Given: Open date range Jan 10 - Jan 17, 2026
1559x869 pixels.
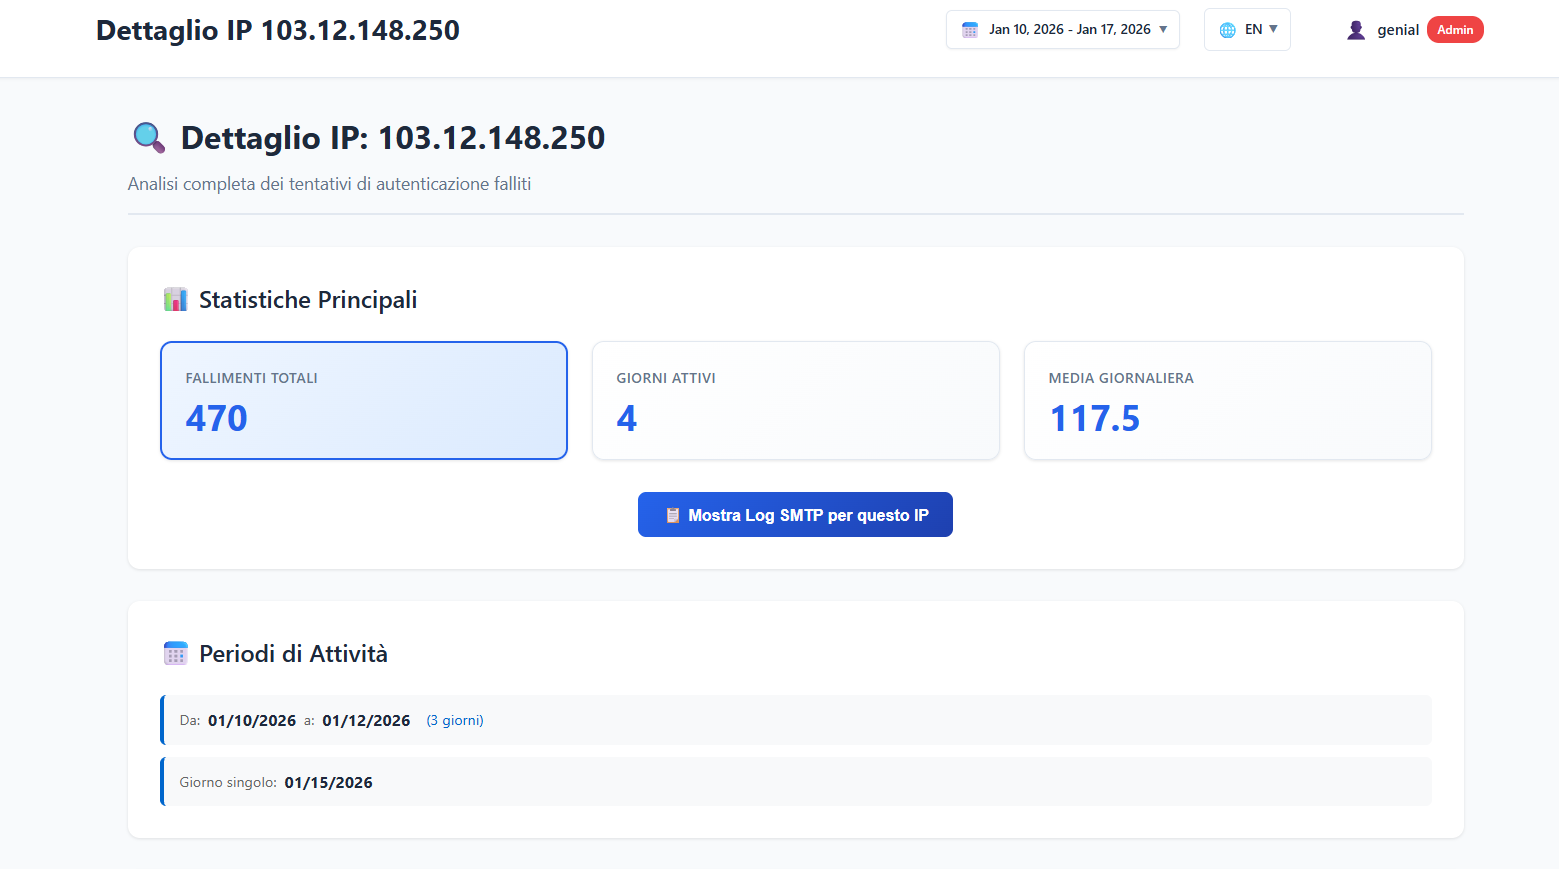Looking at the screenshot, I should click(x=1069, y=30).
